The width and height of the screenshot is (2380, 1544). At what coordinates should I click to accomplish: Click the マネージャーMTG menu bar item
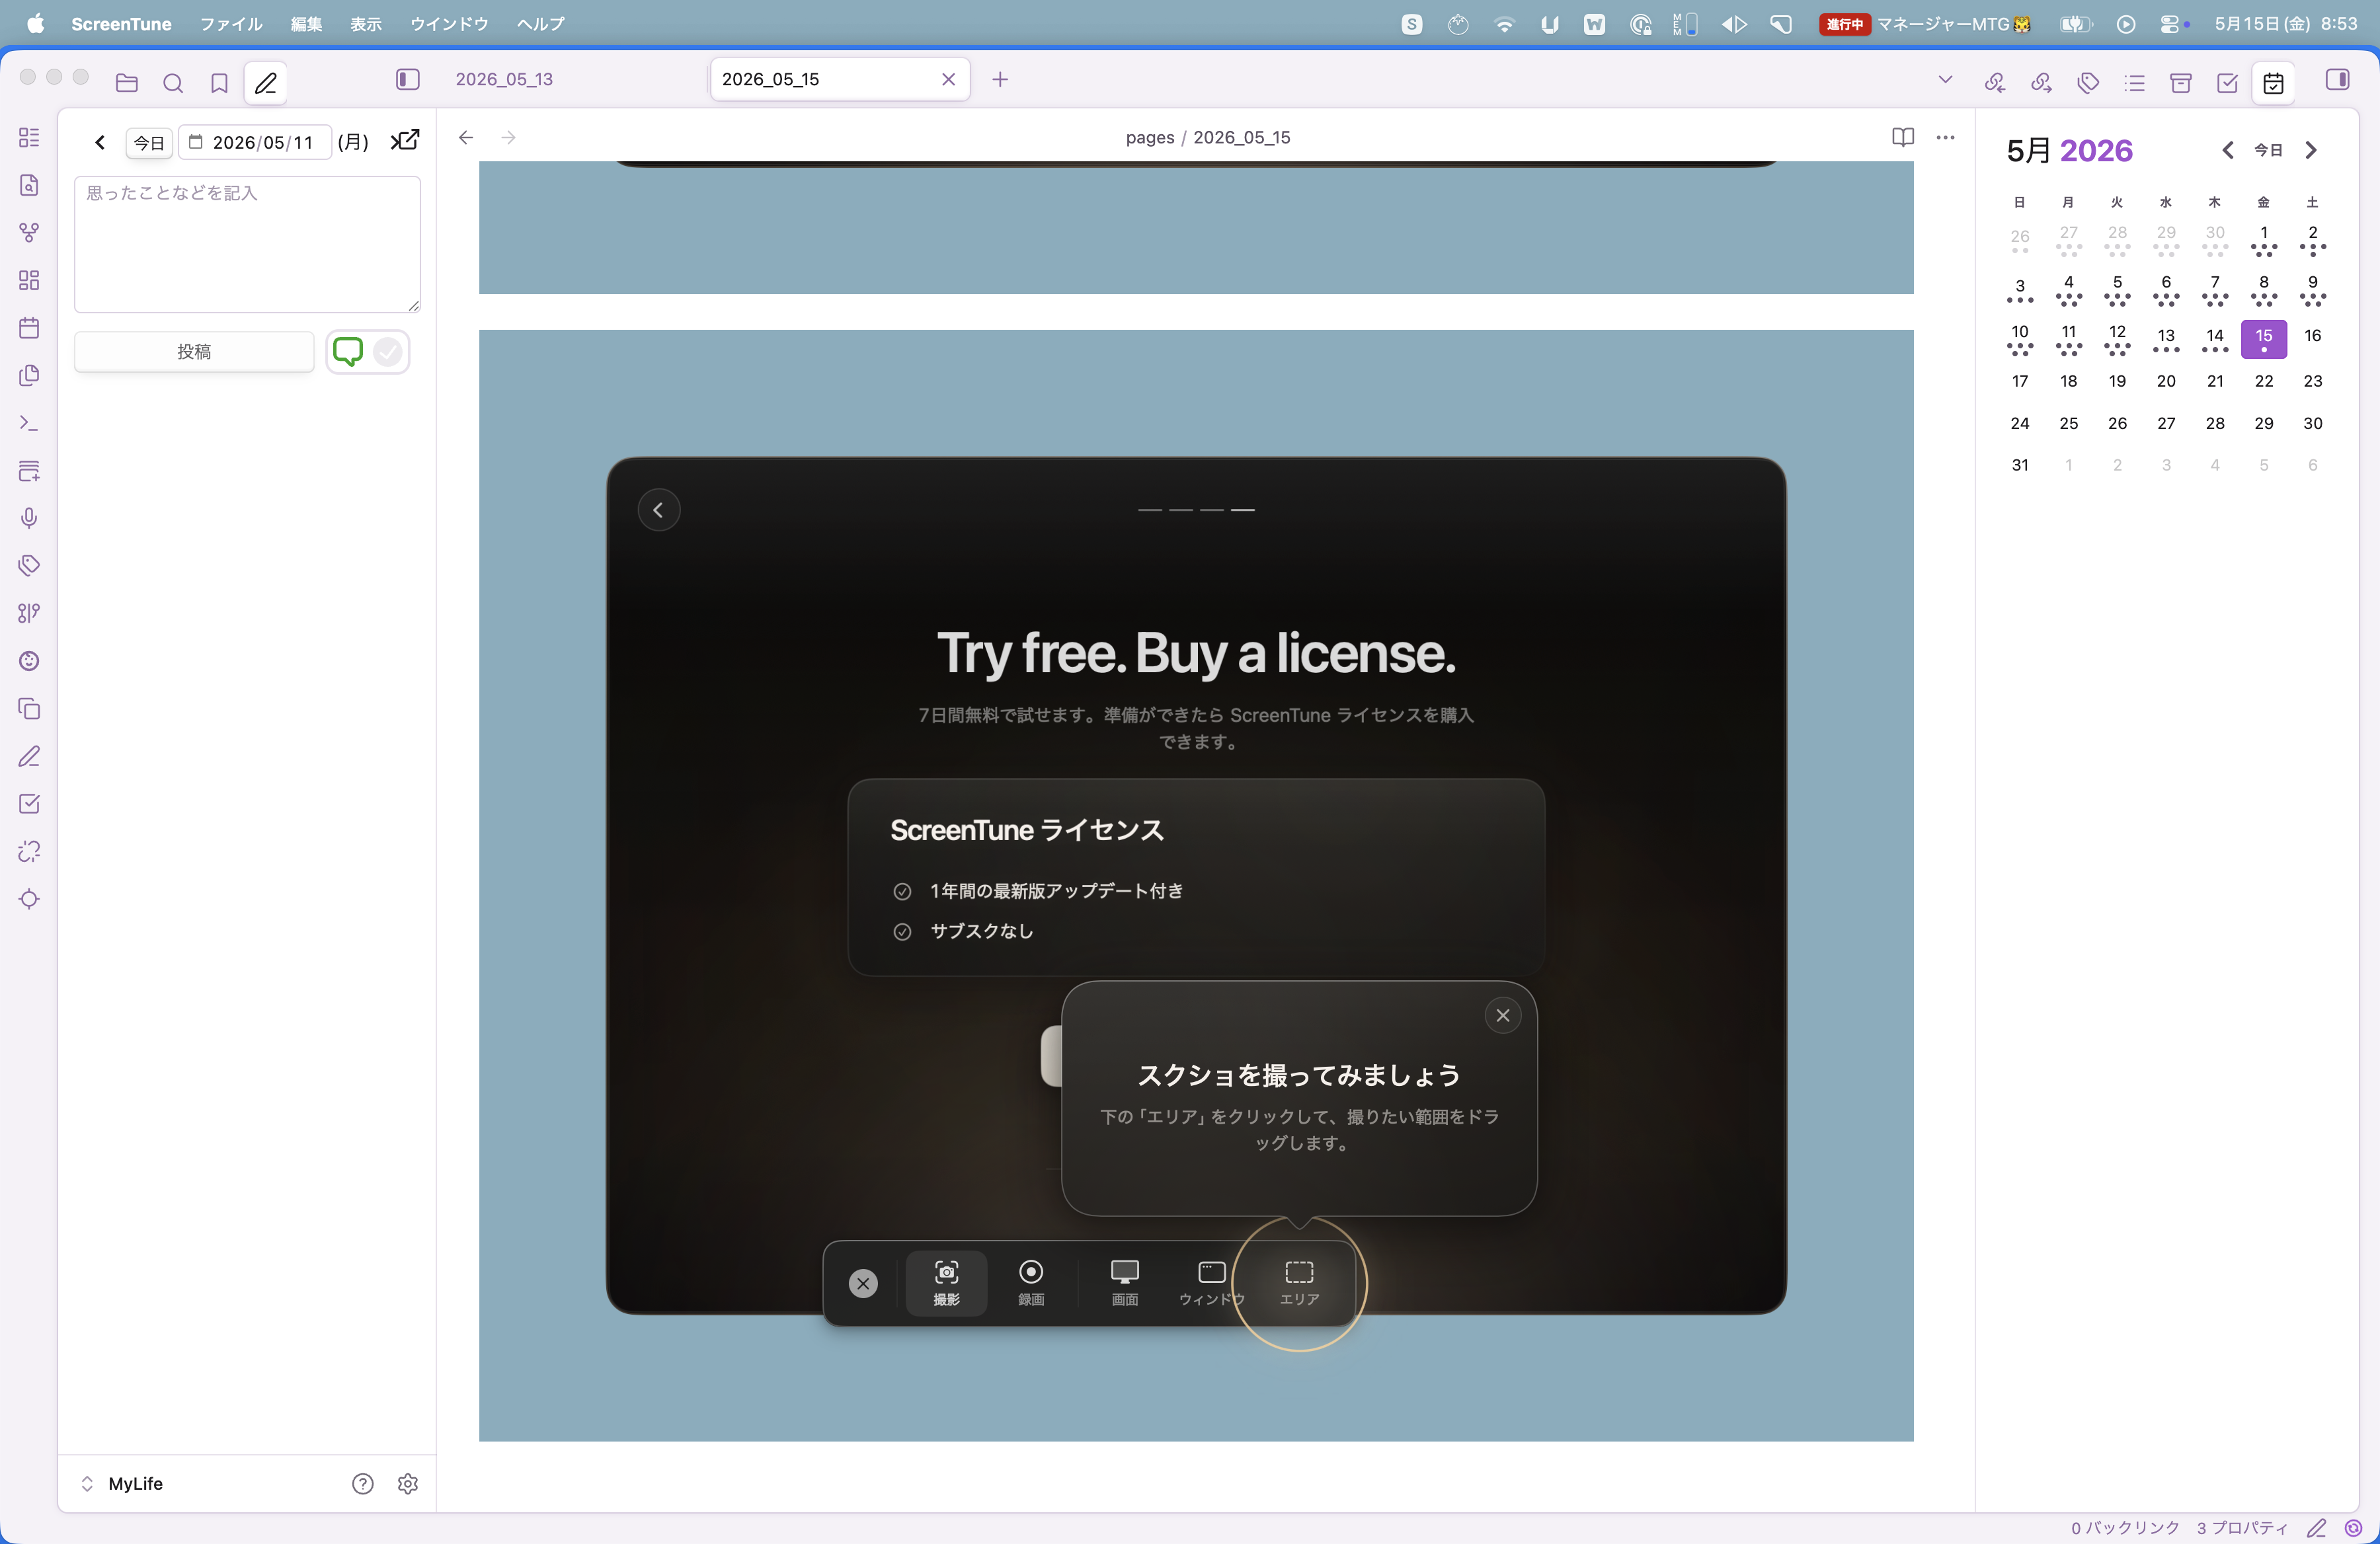point(1925,24)
